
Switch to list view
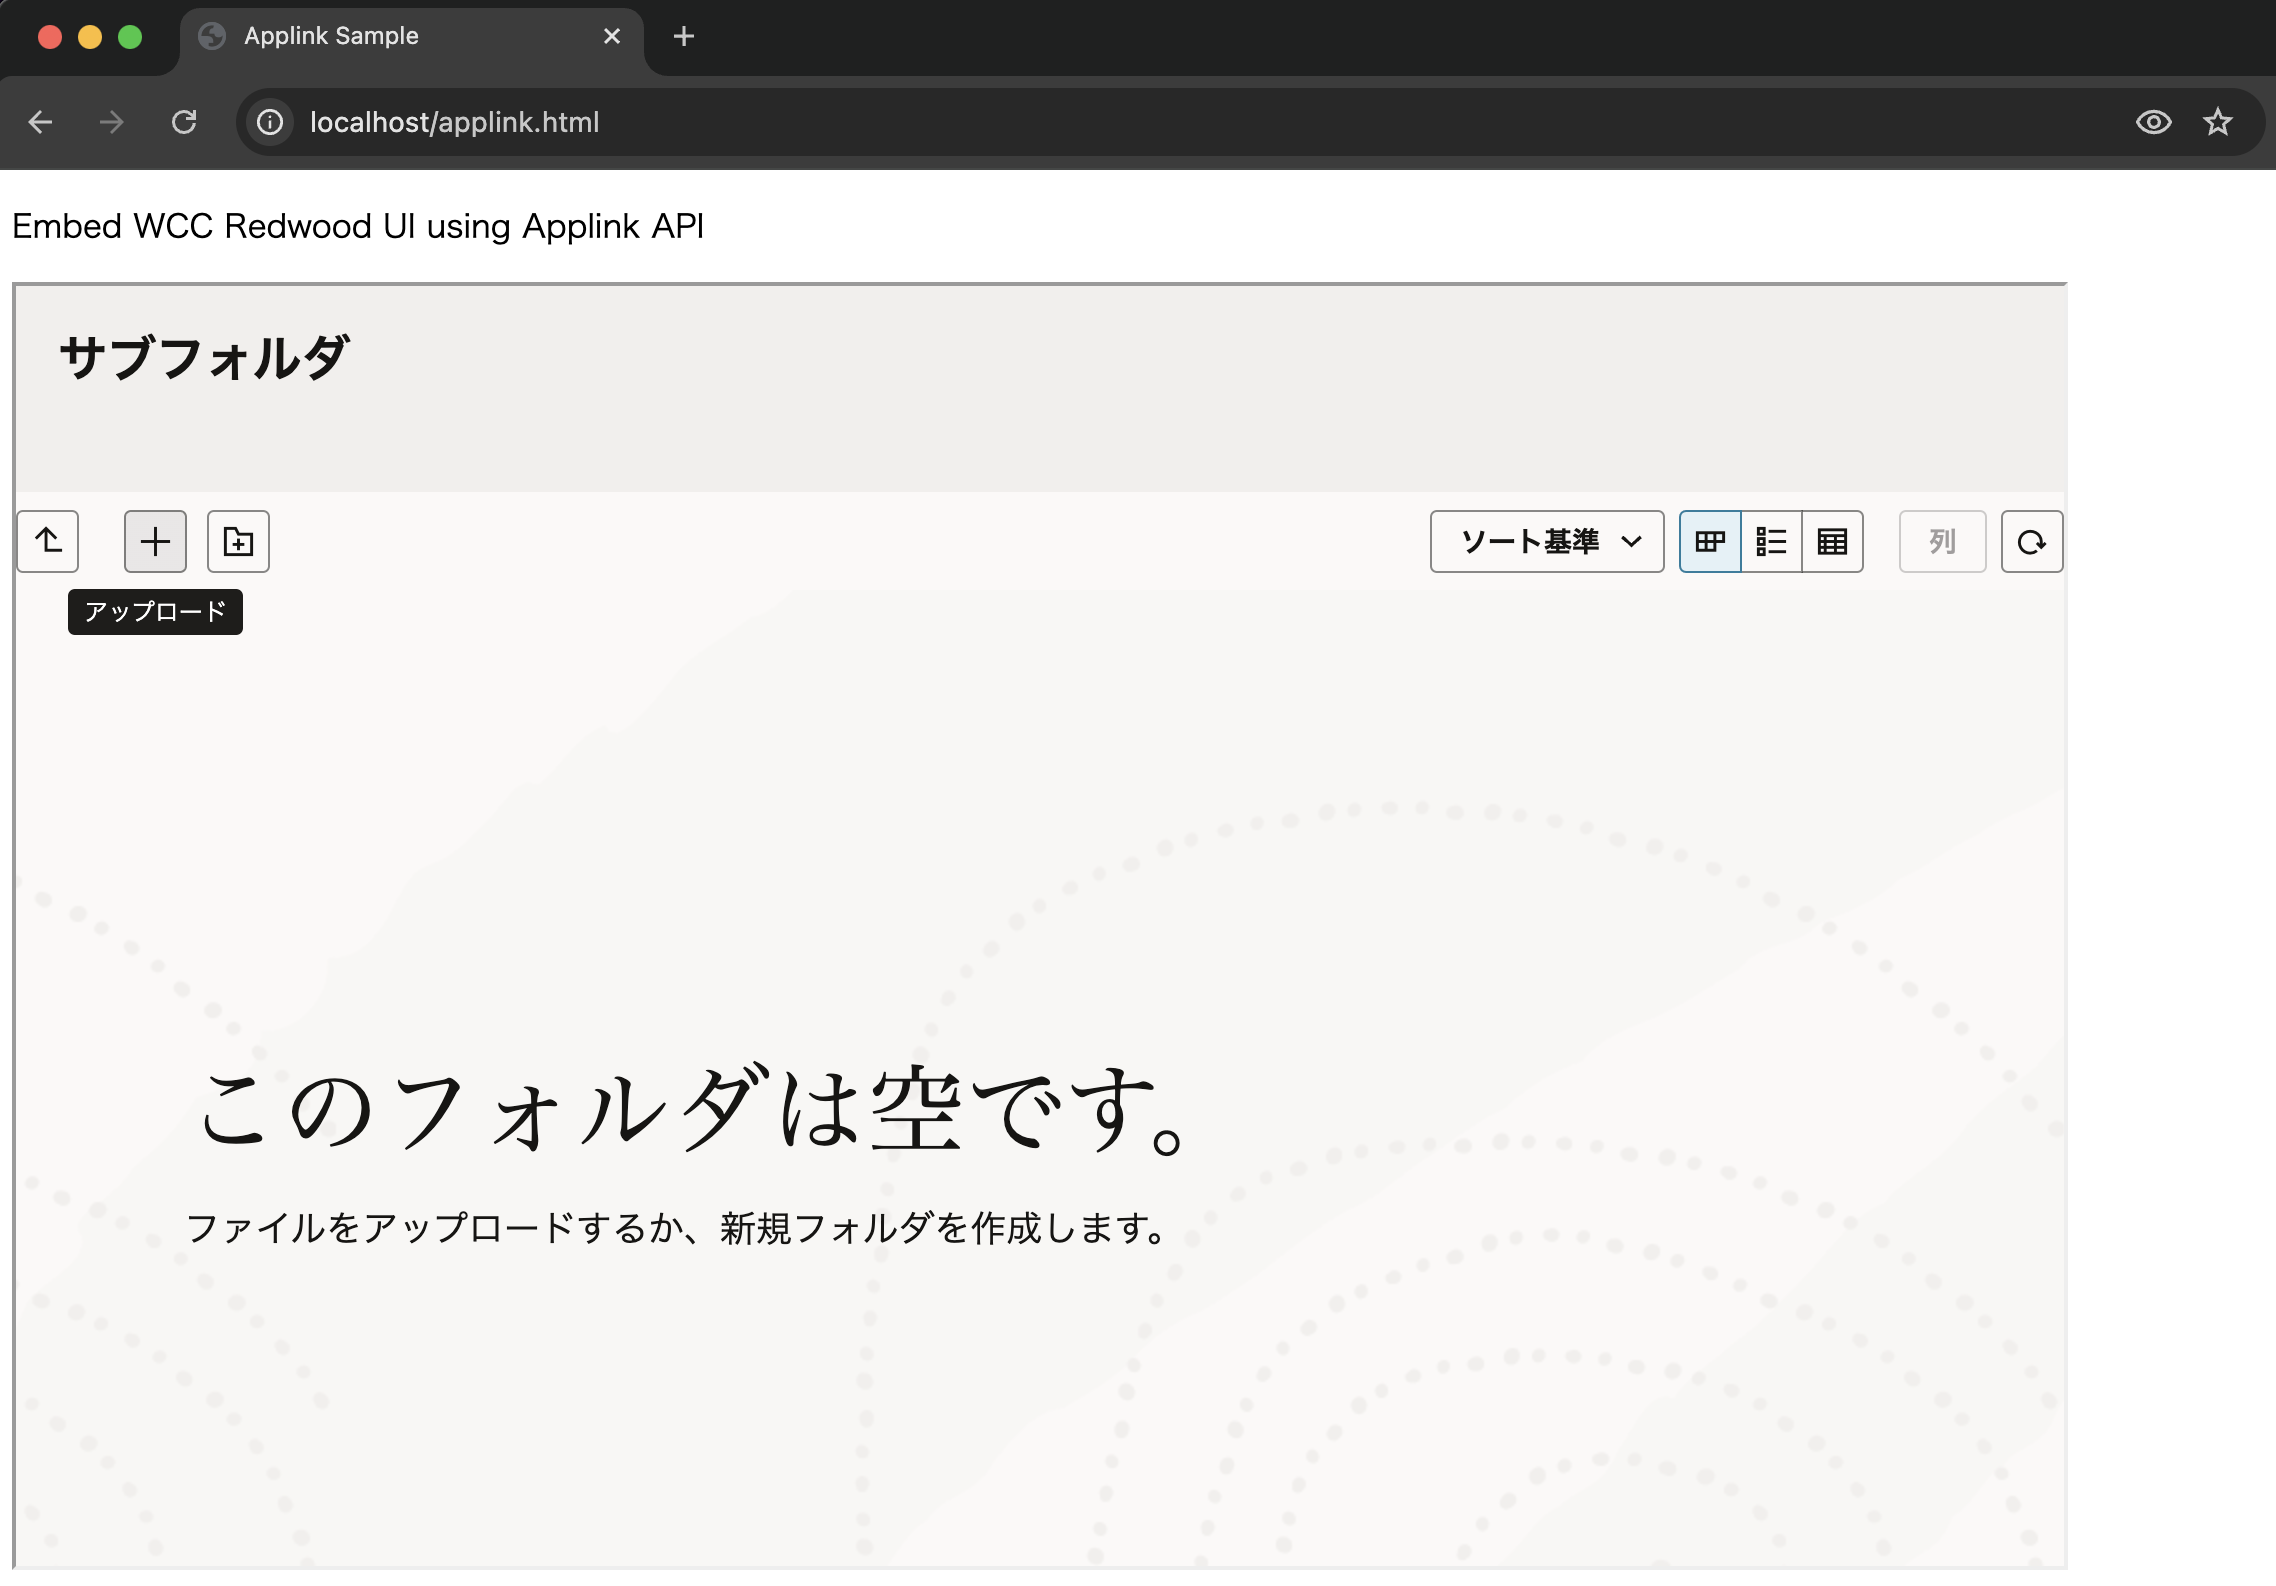coord(1771,541)
